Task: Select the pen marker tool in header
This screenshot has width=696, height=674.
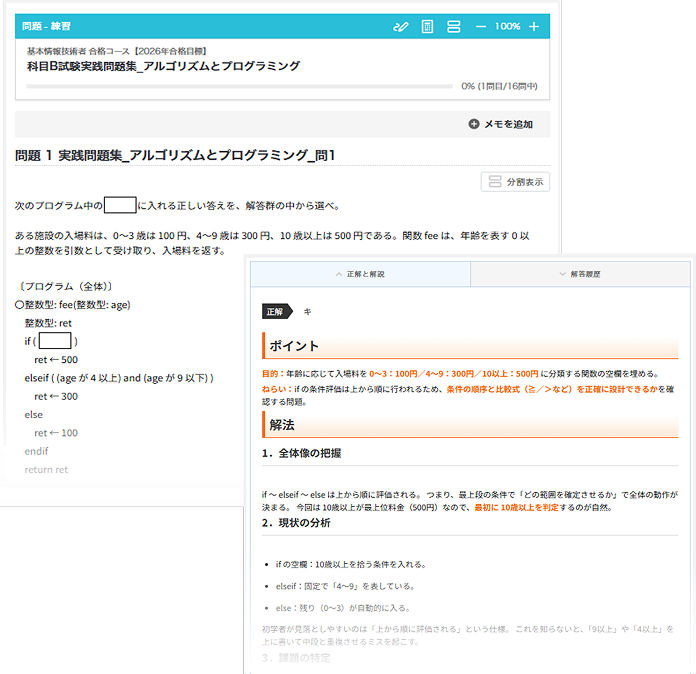Action: pos(401,26)
